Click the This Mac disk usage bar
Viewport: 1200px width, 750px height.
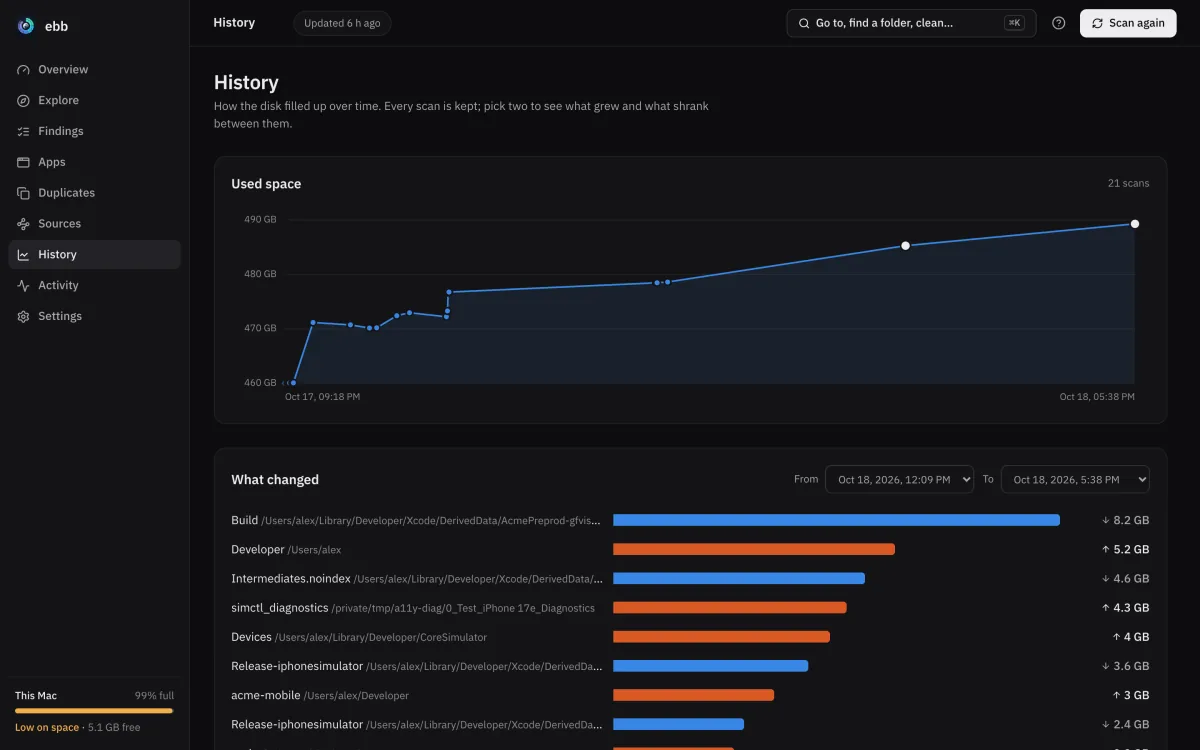click(x=94, y=711)
